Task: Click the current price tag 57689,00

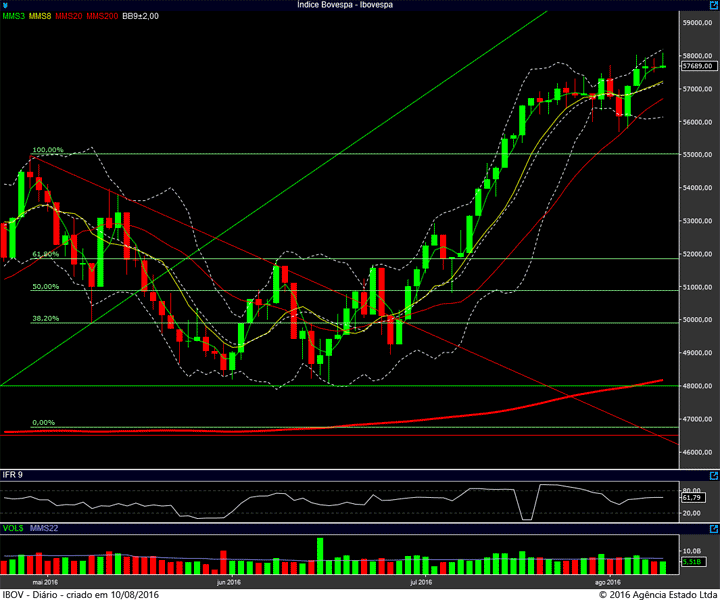Action: click(x=699, y=66)
